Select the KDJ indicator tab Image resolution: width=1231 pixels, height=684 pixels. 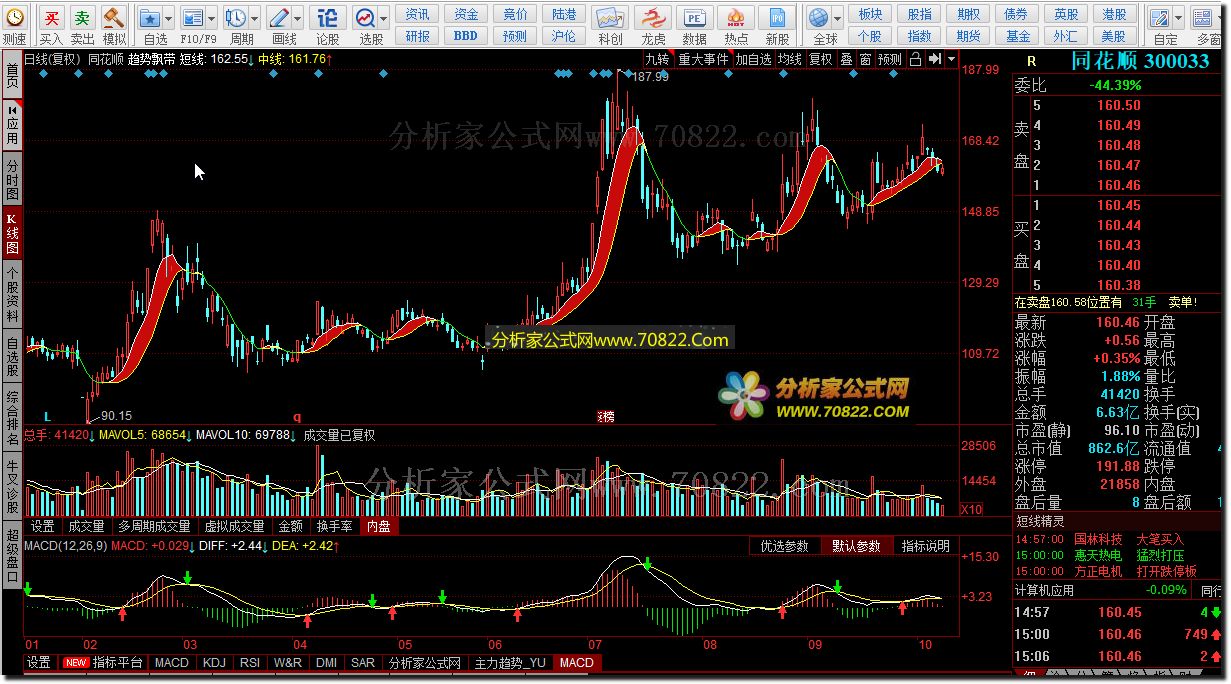(214, 662)
